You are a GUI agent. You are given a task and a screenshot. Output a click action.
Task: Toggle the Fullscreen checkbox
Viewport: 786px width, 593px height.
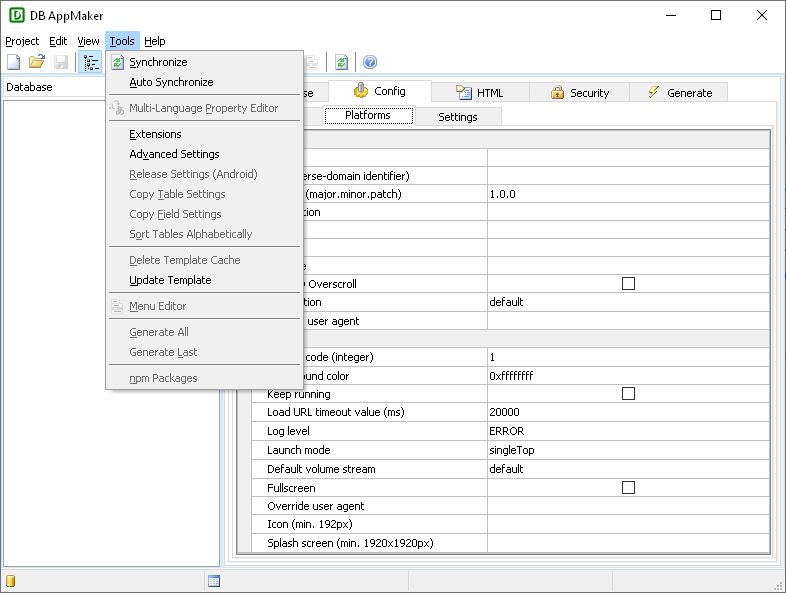(x=628, y=487)
